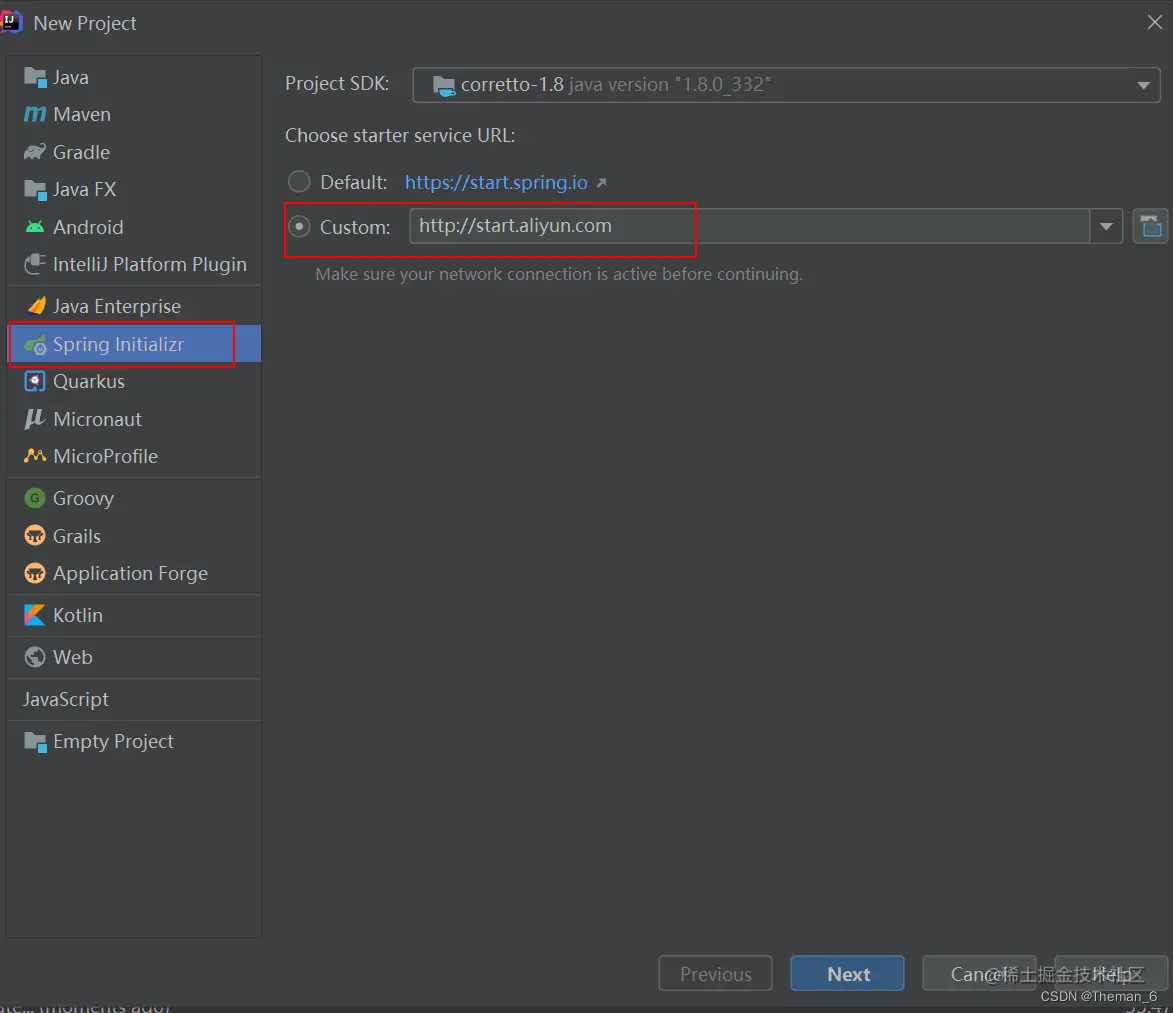Open the https://start.spring.io link
1173x1013 pixels.
496,183
